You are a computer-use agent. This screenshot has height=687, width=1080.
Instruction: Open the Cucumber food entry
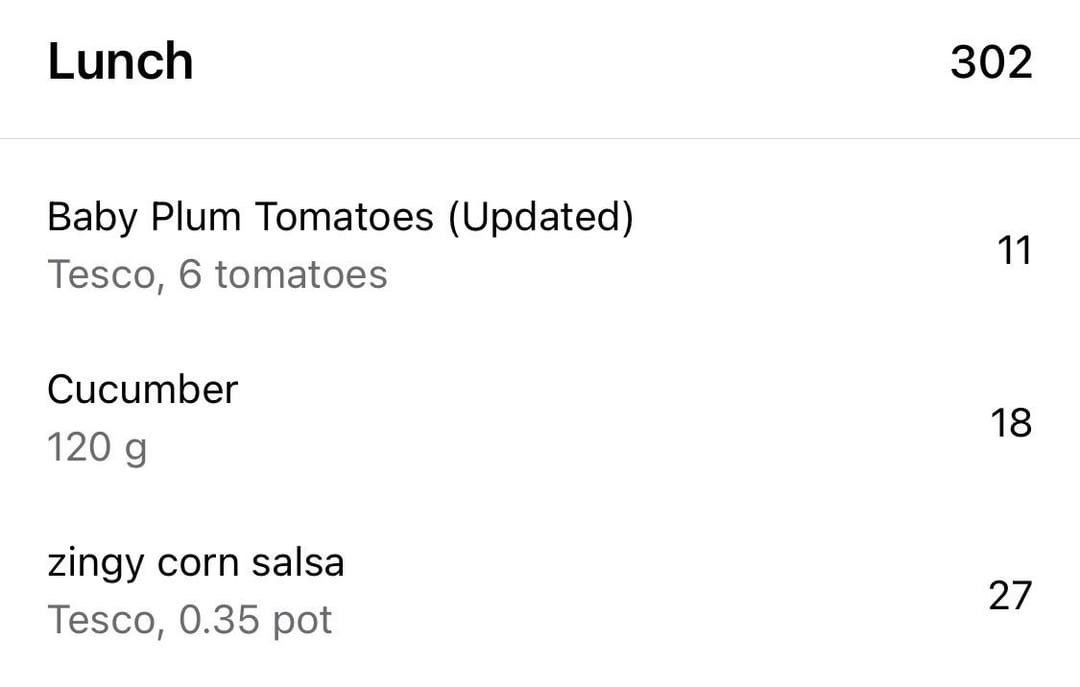pos(540,418)
